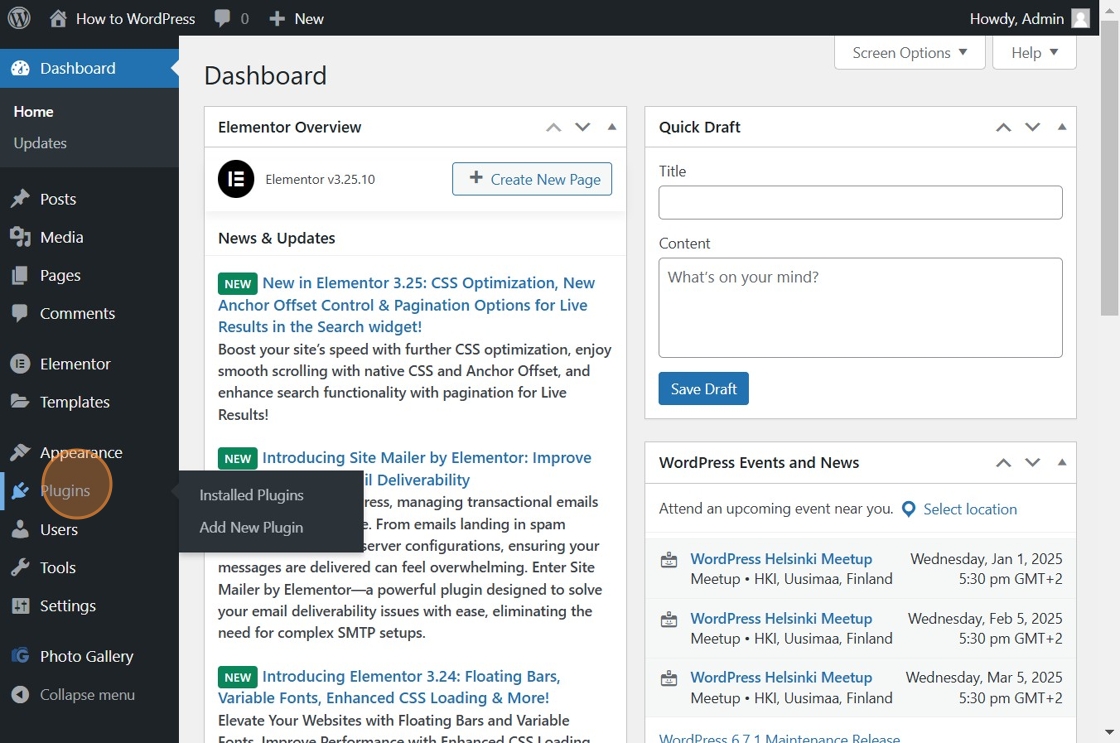
Task: Open the comments bubble icon in admin bar
Action: [x=222, y=18]
